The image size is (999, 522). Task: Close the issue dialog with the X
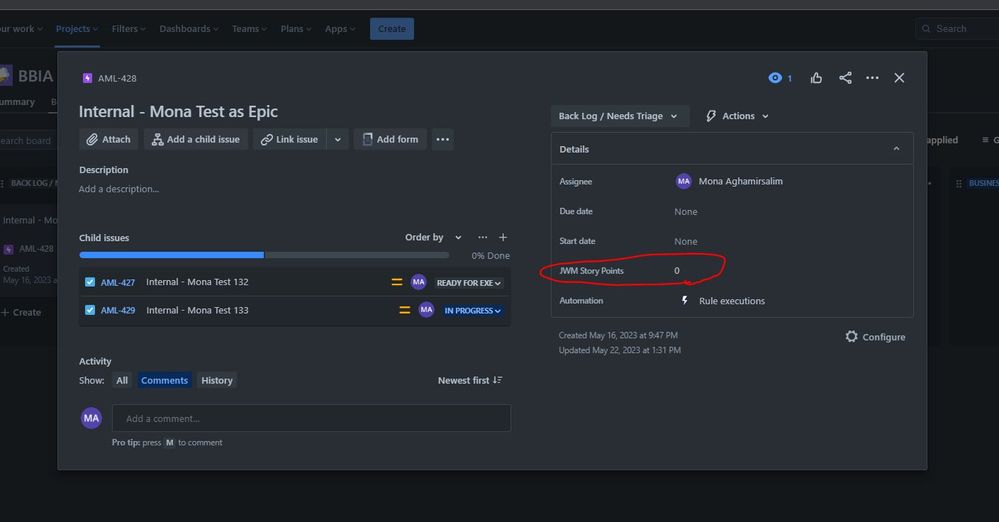pyautogui.click(x=899, y=78)
